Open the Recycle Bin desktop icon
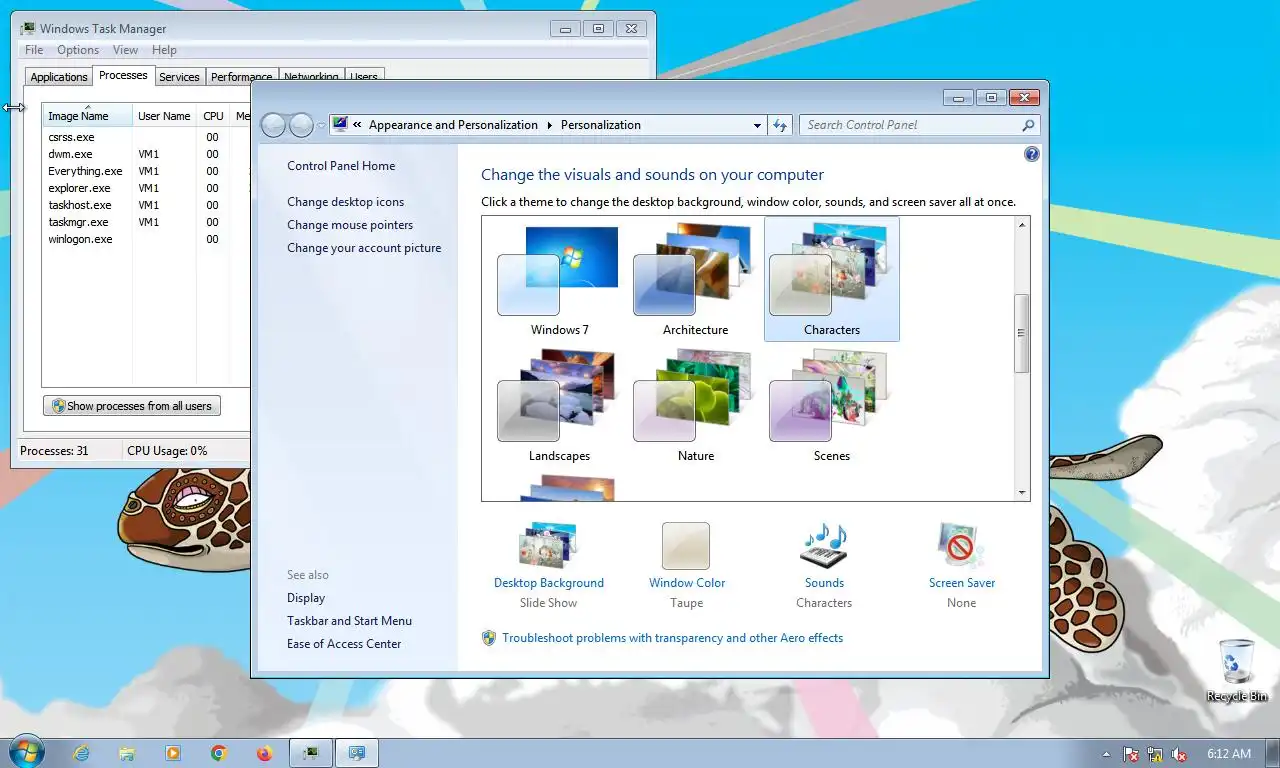The image size is (1280, 768). click(1236, 670)
